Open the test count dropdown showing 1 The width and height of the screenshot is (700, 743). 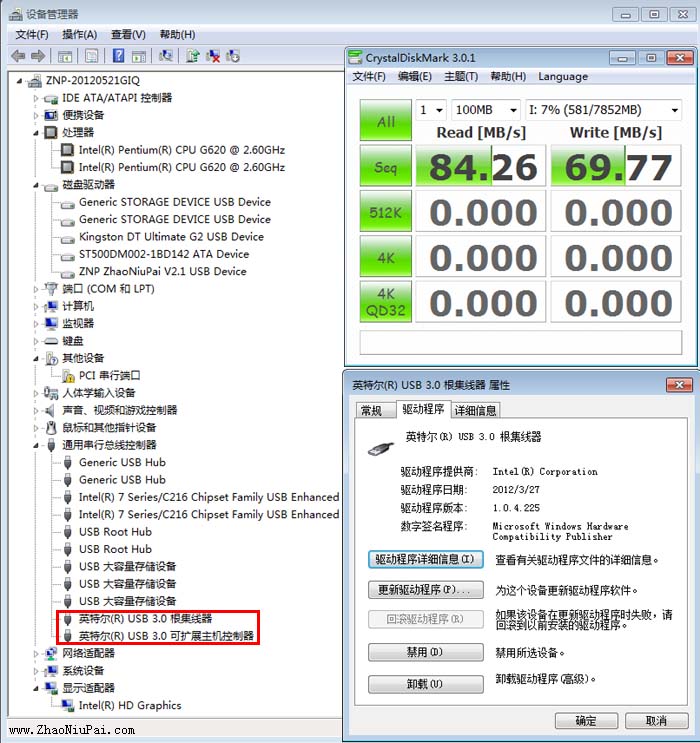(431, 110)
